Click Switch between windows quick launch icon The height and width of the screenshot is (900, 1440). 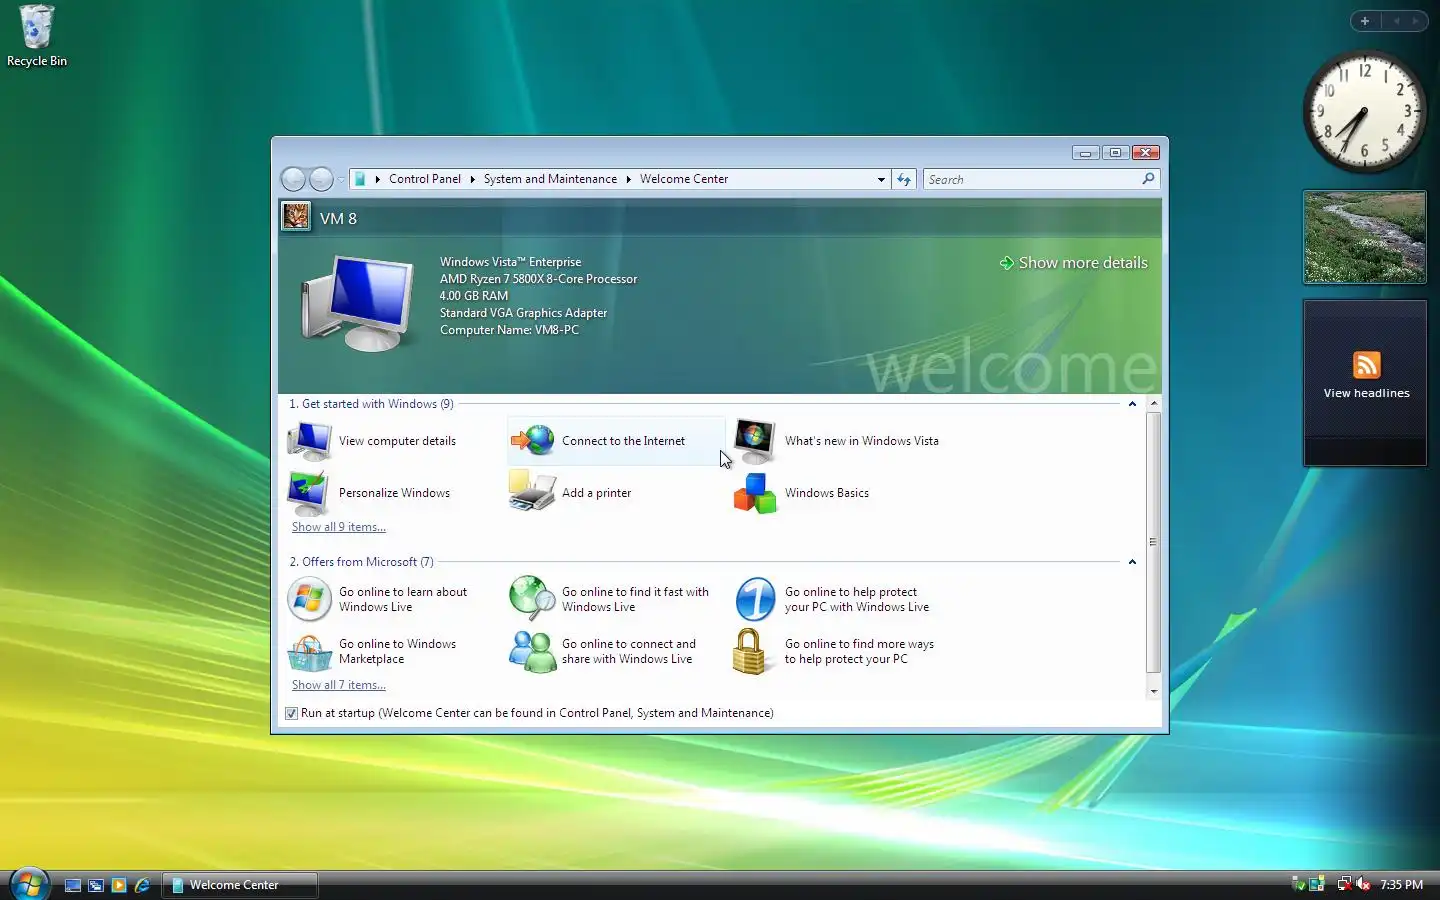96,885
